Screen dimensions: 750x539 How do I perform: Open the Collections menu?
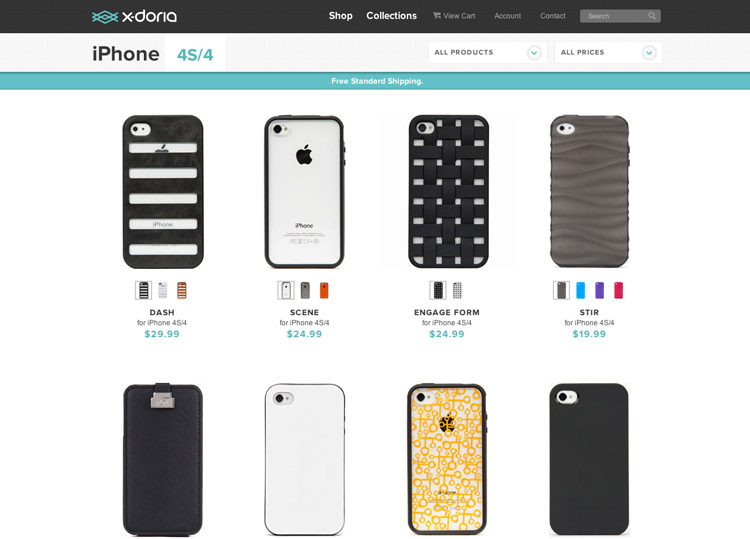tap(391, 16)
